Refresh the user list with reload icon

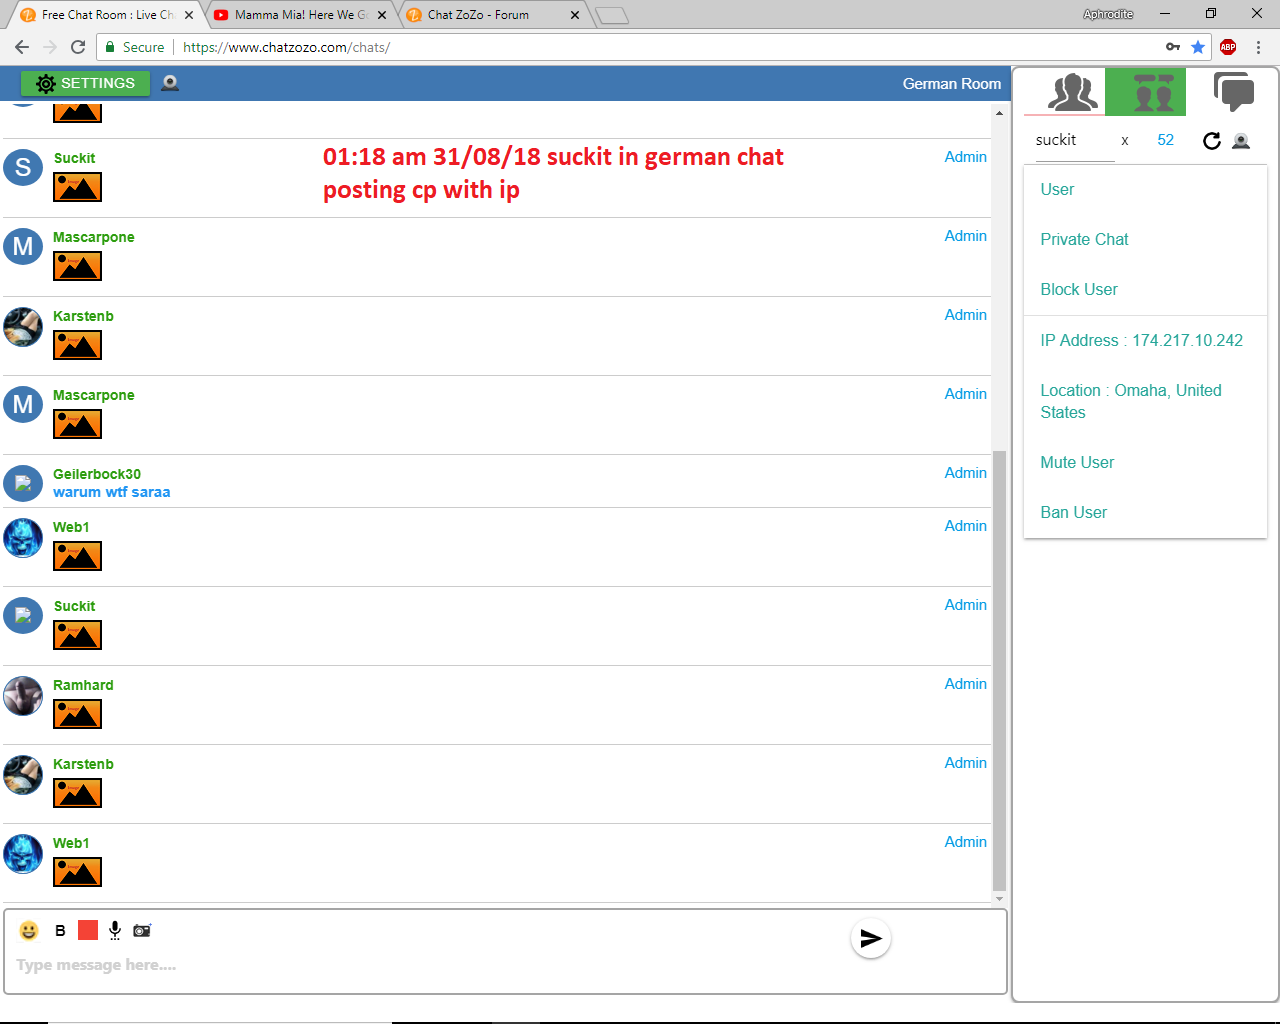tap(1211, 141)
